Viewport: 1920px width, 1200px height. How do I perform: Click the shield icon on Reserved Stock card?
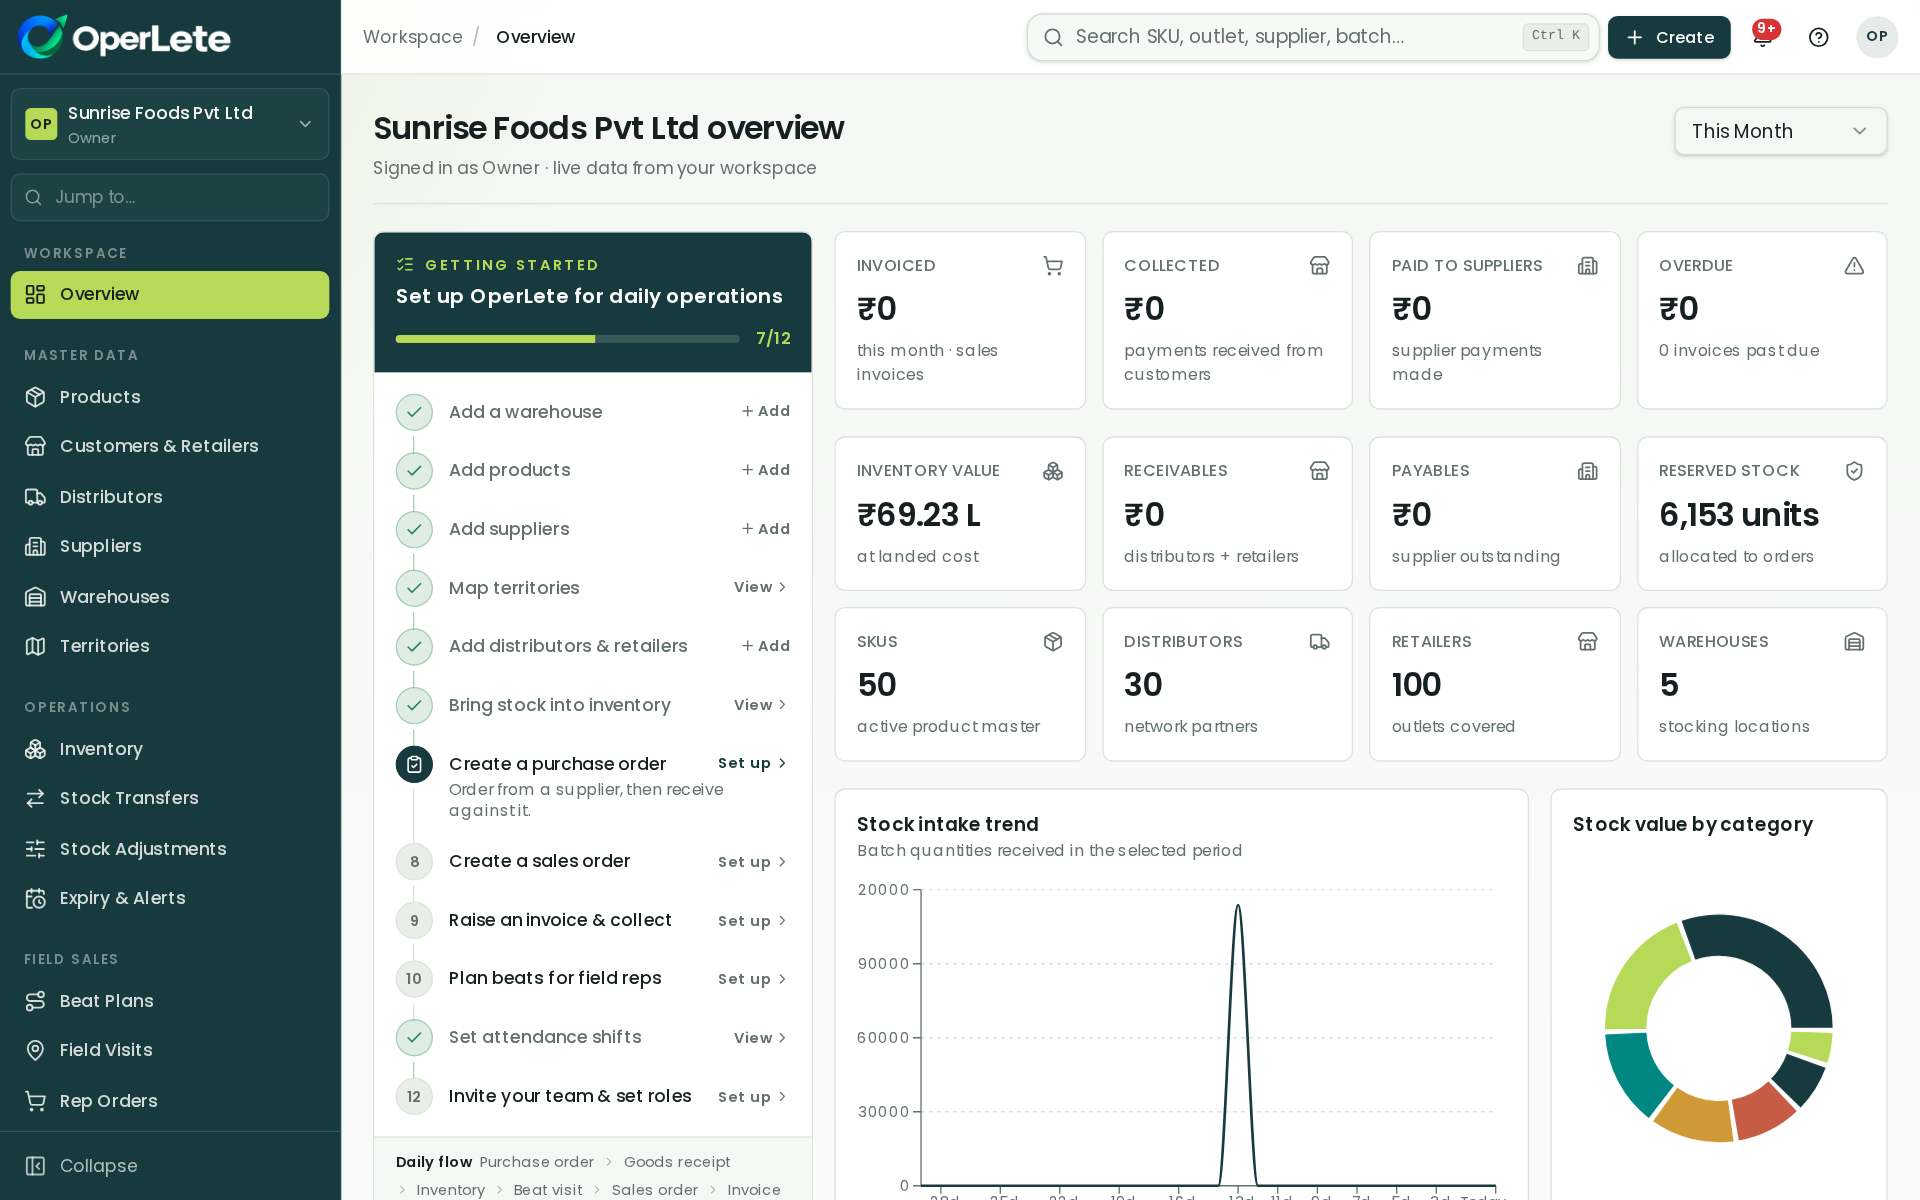(x=1854, y=471)
